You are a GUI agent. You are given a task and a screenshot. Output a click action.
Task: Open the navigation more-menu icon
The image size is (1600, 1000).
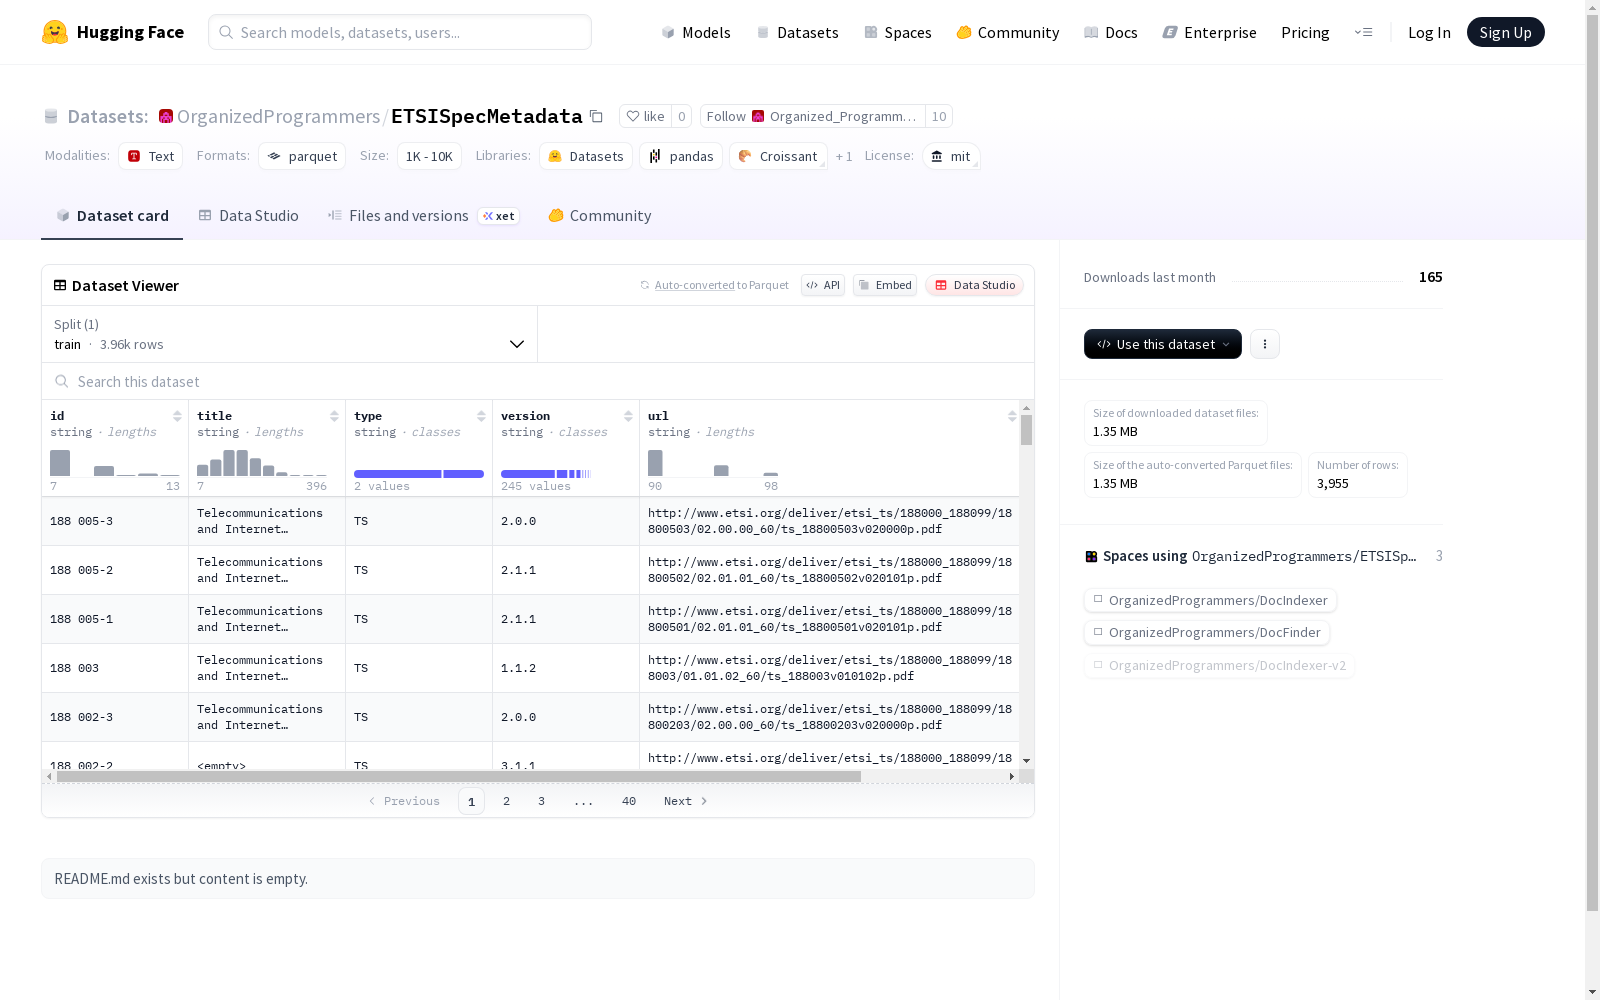pyautogui.click(x=1363, y=32)
